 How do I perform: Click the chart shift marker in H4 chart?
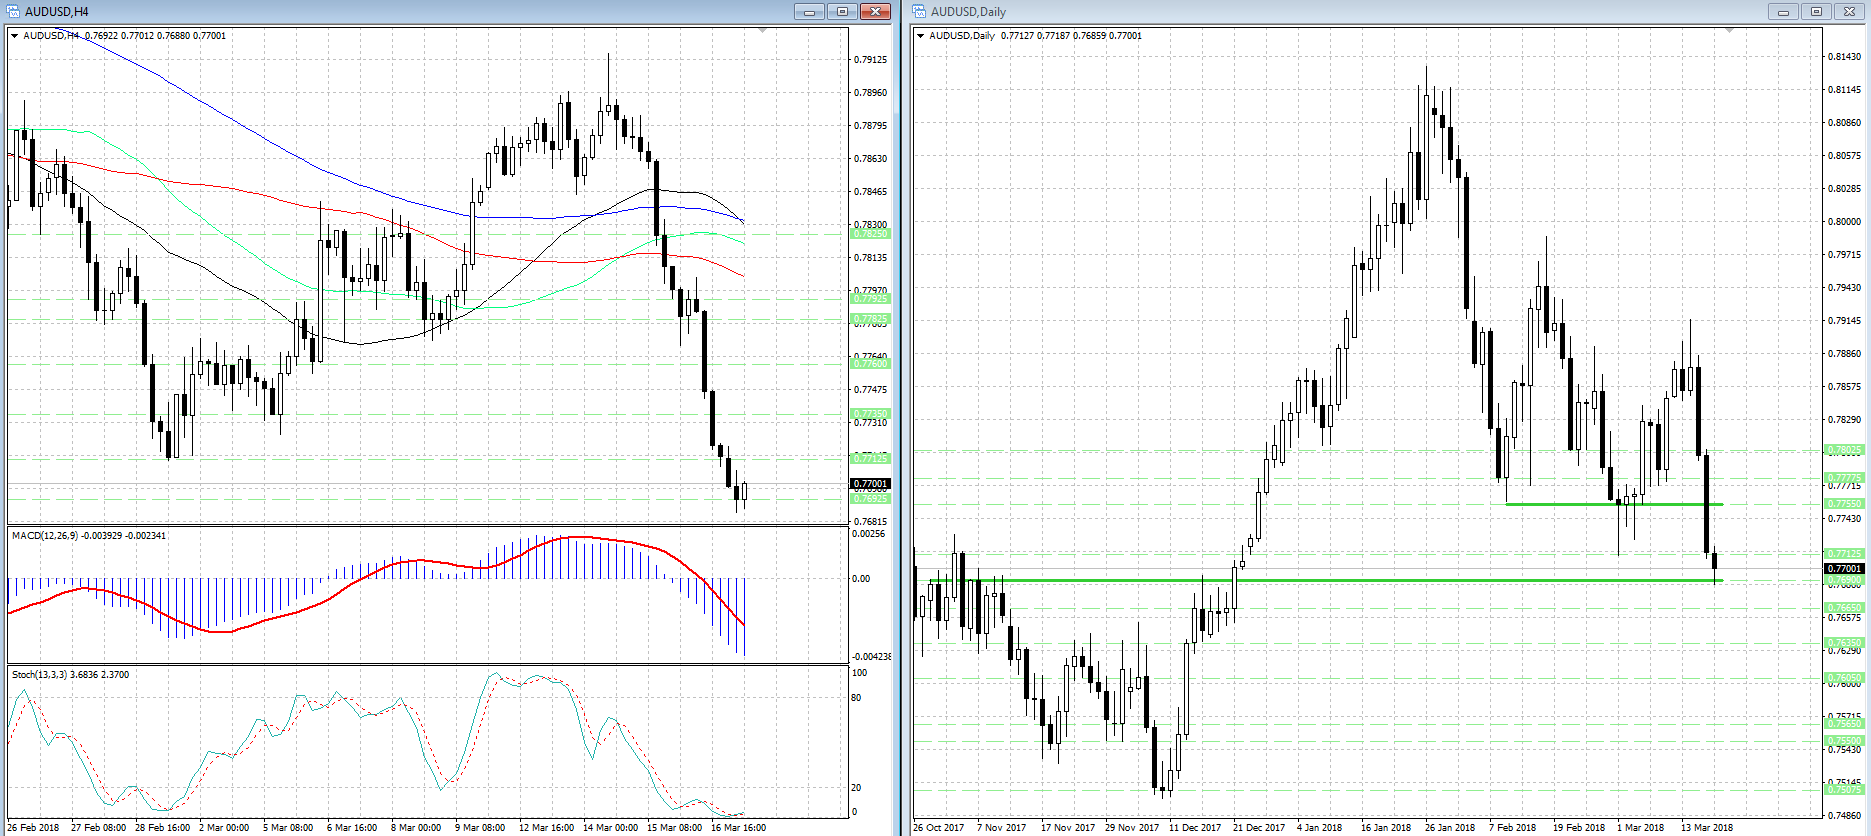coord(763,31)
